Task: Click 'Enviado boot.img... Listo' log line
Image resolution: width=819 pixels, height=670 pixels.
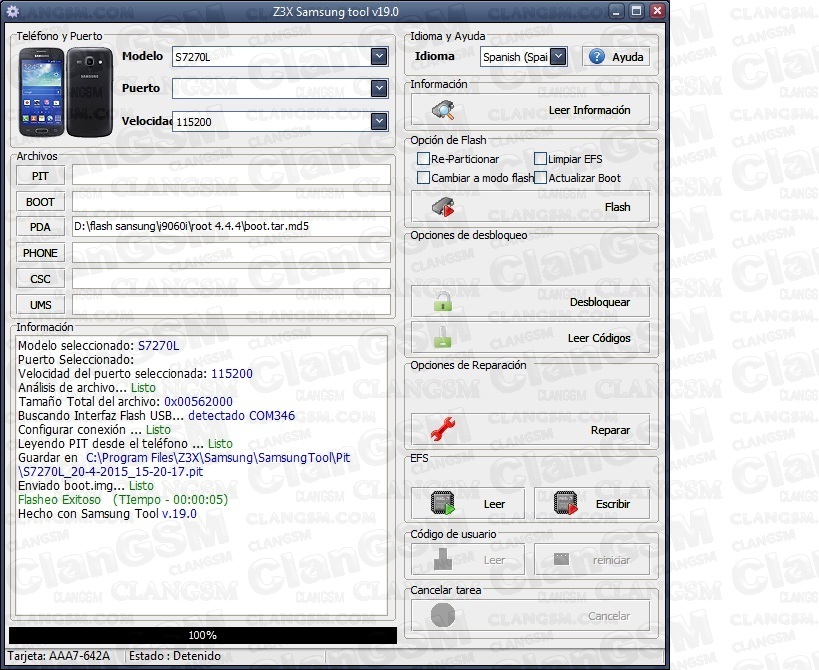Action: [86, 486]
